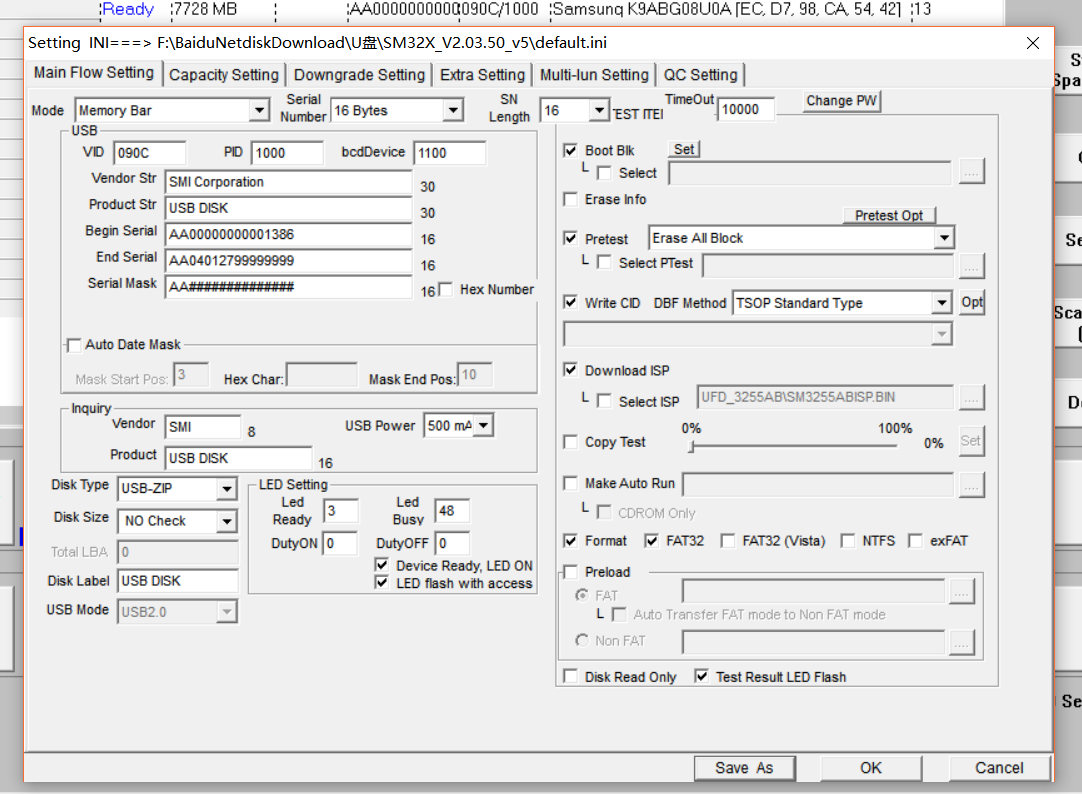Click the Led Busy value field 48
Image resolution: width=1082 pixels, height=794 pixels.
click(x=452, y=511)
